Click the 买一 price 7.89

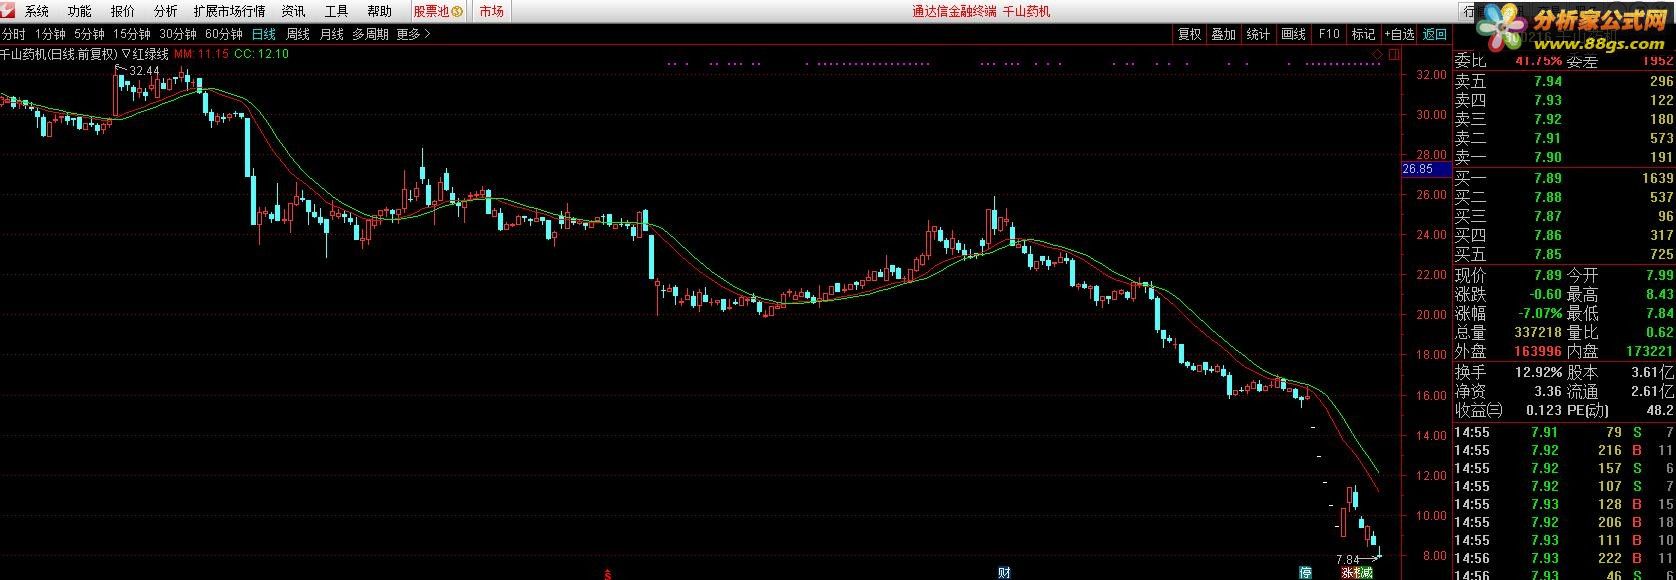(x=1547, y=179)
